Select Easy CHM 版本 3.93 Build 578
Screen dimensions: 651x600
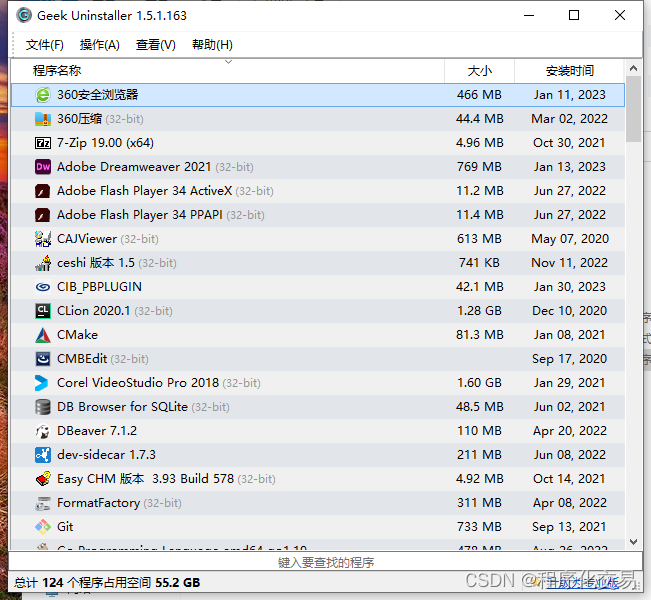[145, 479]
